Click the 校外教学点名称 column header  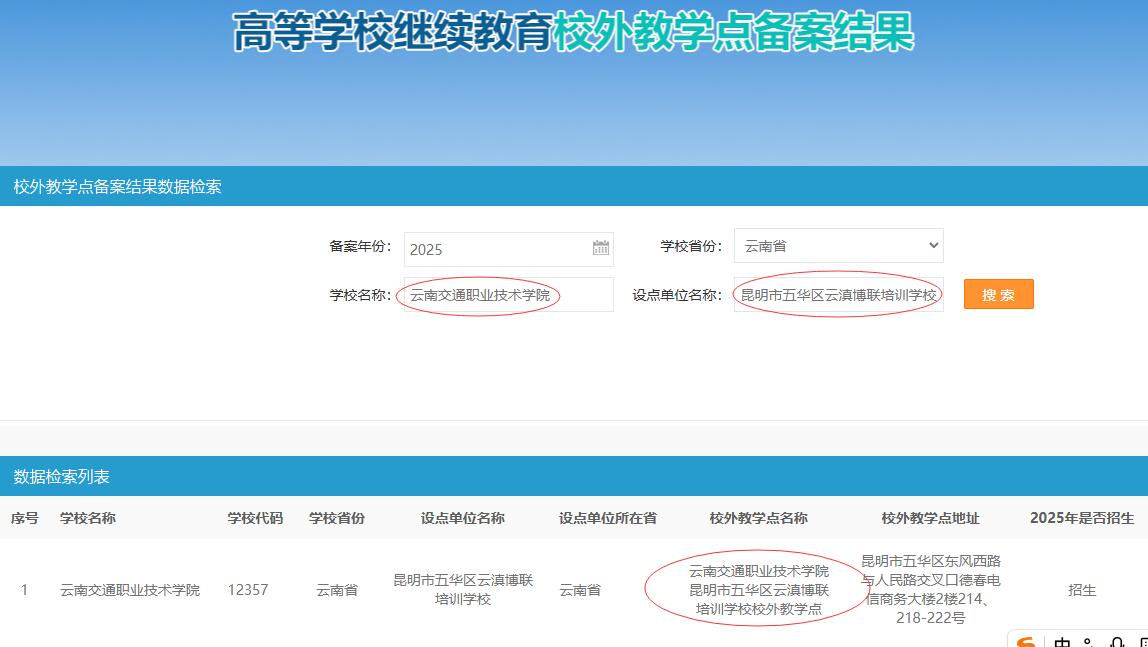tap(758, 518)
